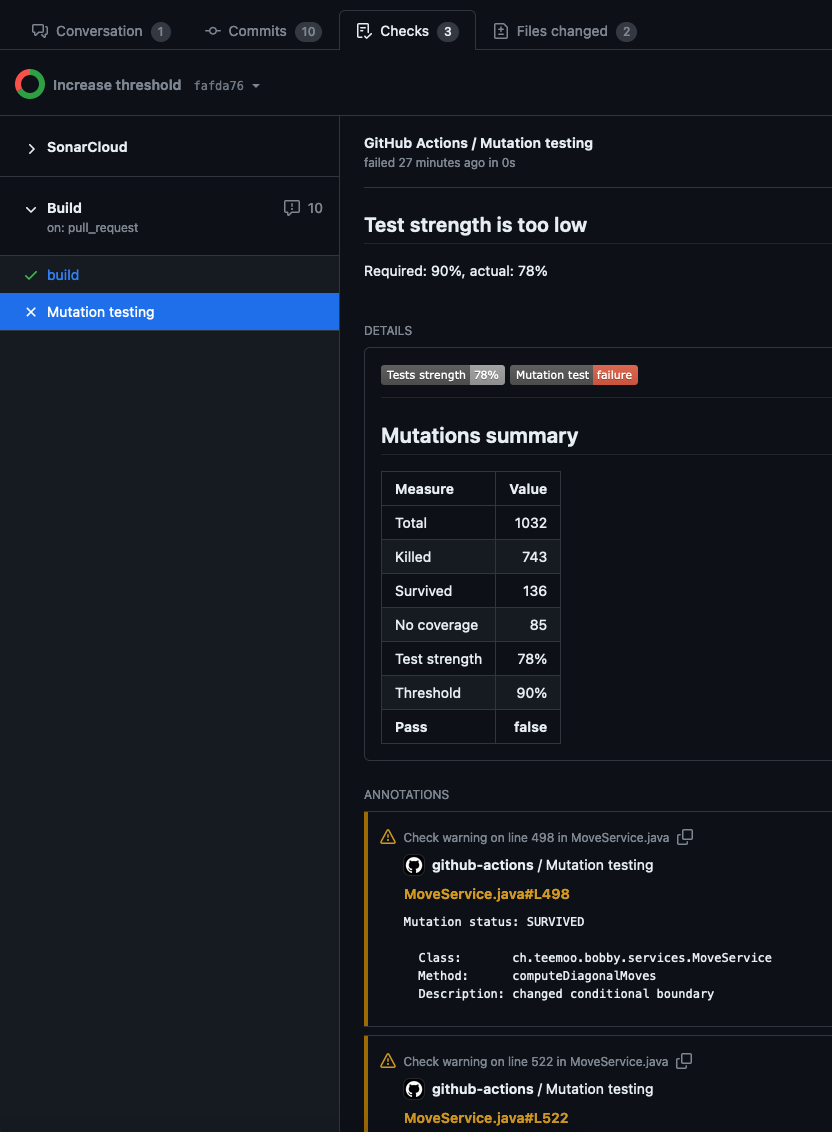The height and width of the screenshot is (1132, 832).
Task: Click the commit status circle icon
Action: pyautogui.click(x=30, y=84)
